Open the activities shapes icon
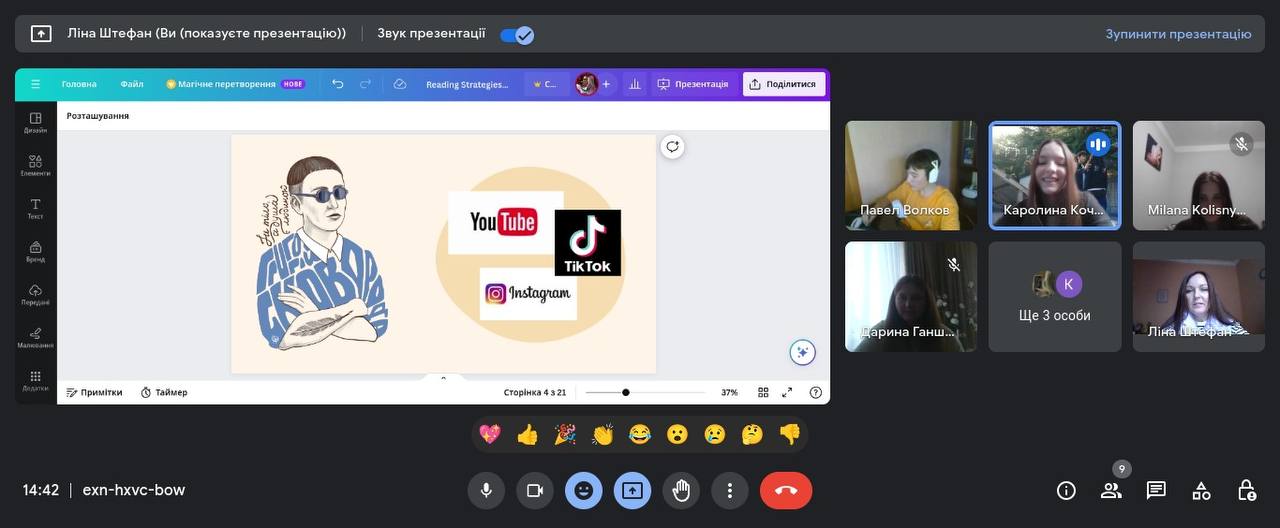 [1201, 490]
